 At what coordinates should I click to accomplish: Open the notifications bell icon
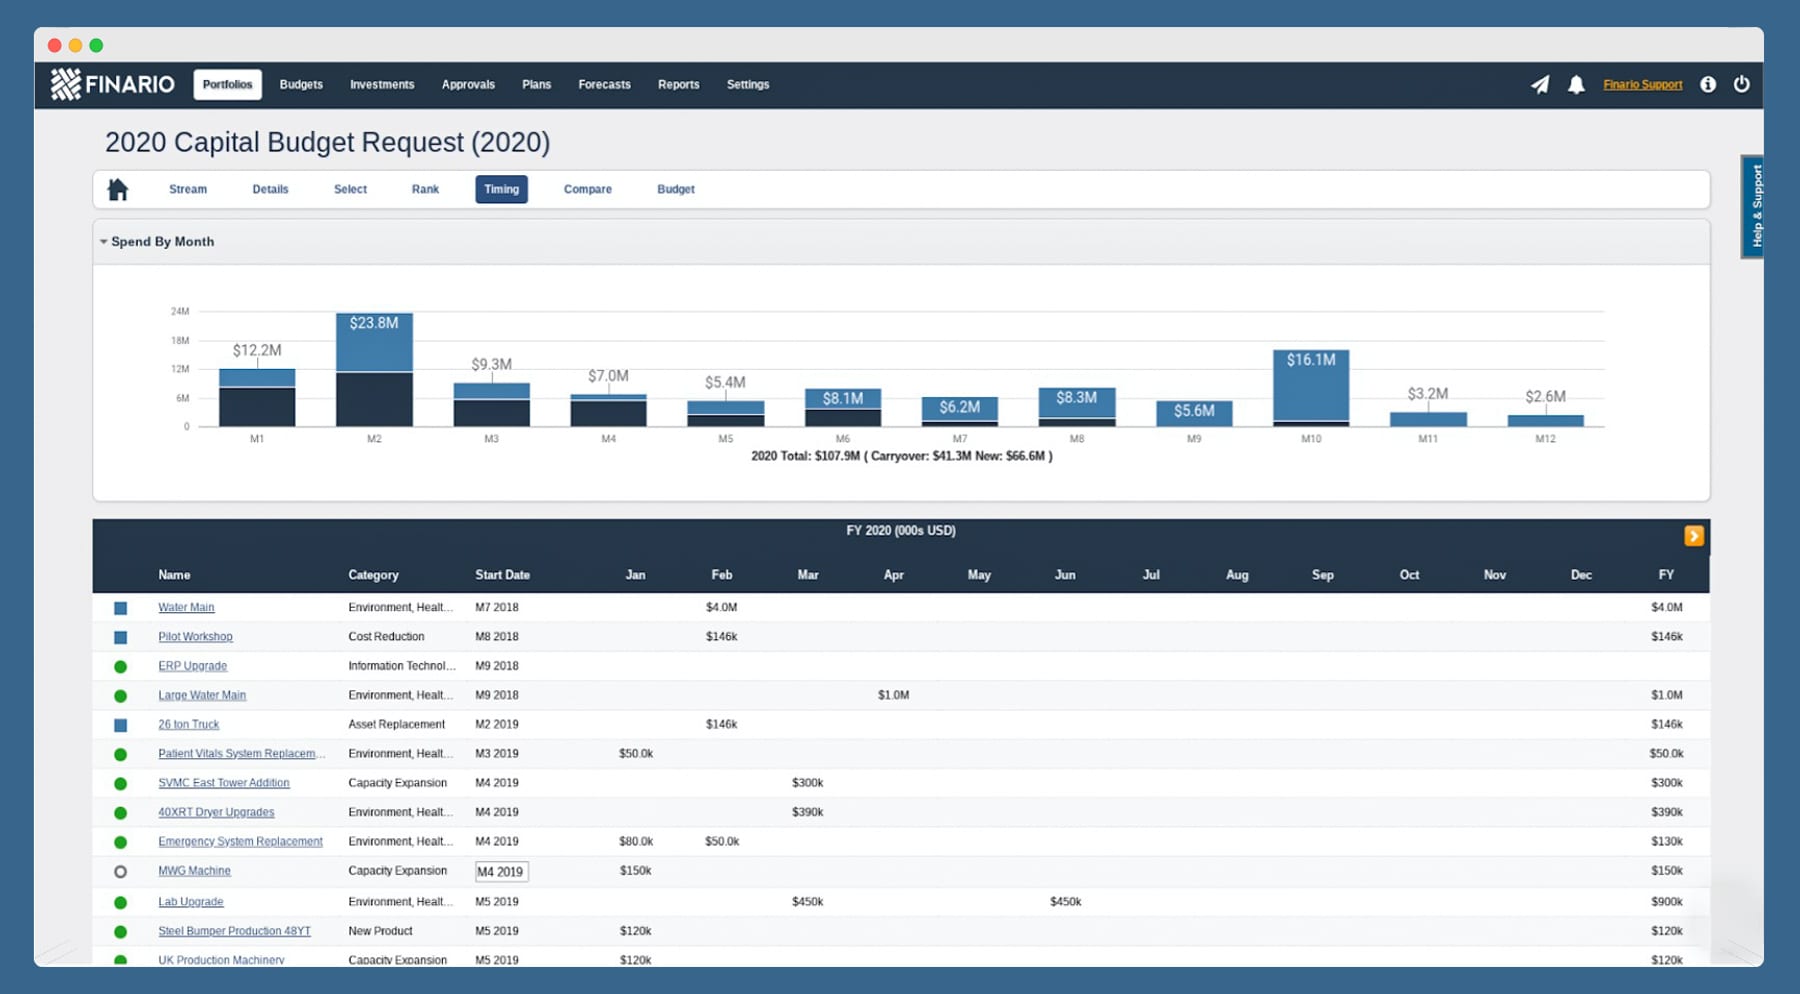[x=1576, y=85]
